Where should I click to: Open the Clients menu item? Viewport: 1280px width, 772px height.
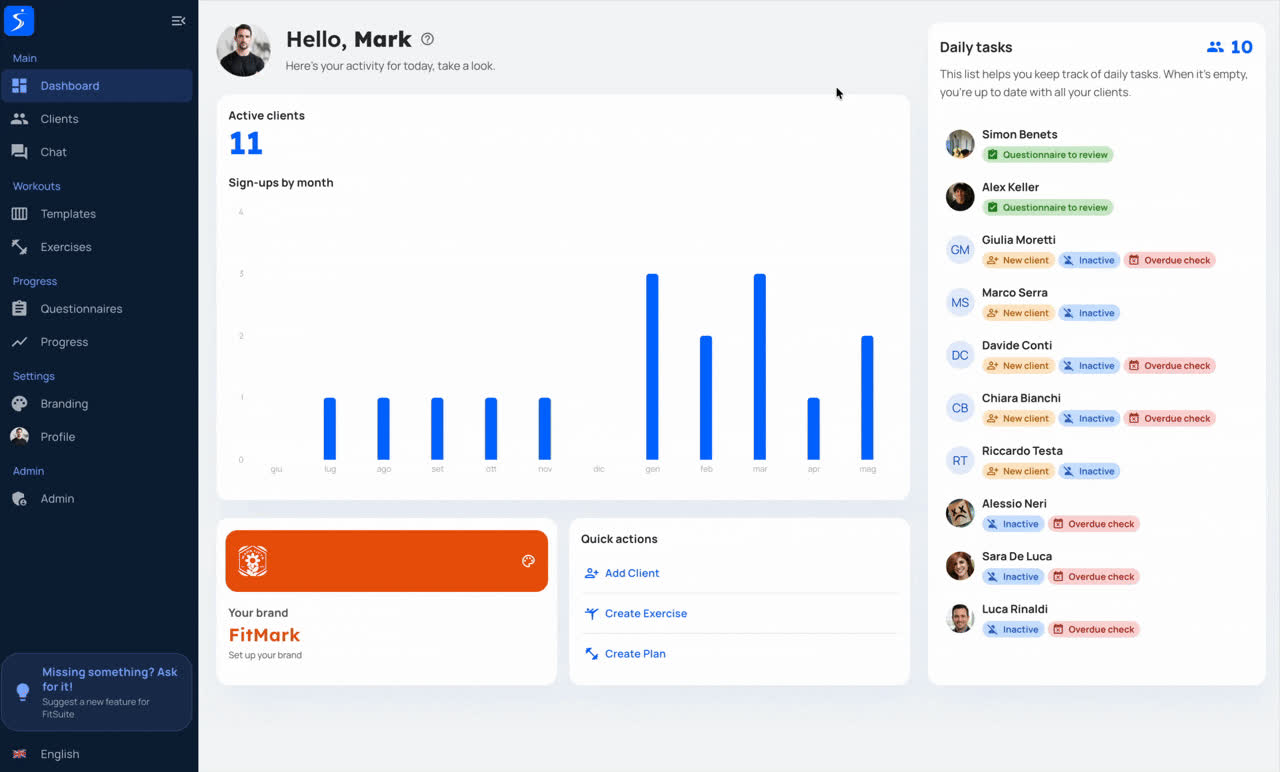[x=97, y=119]
